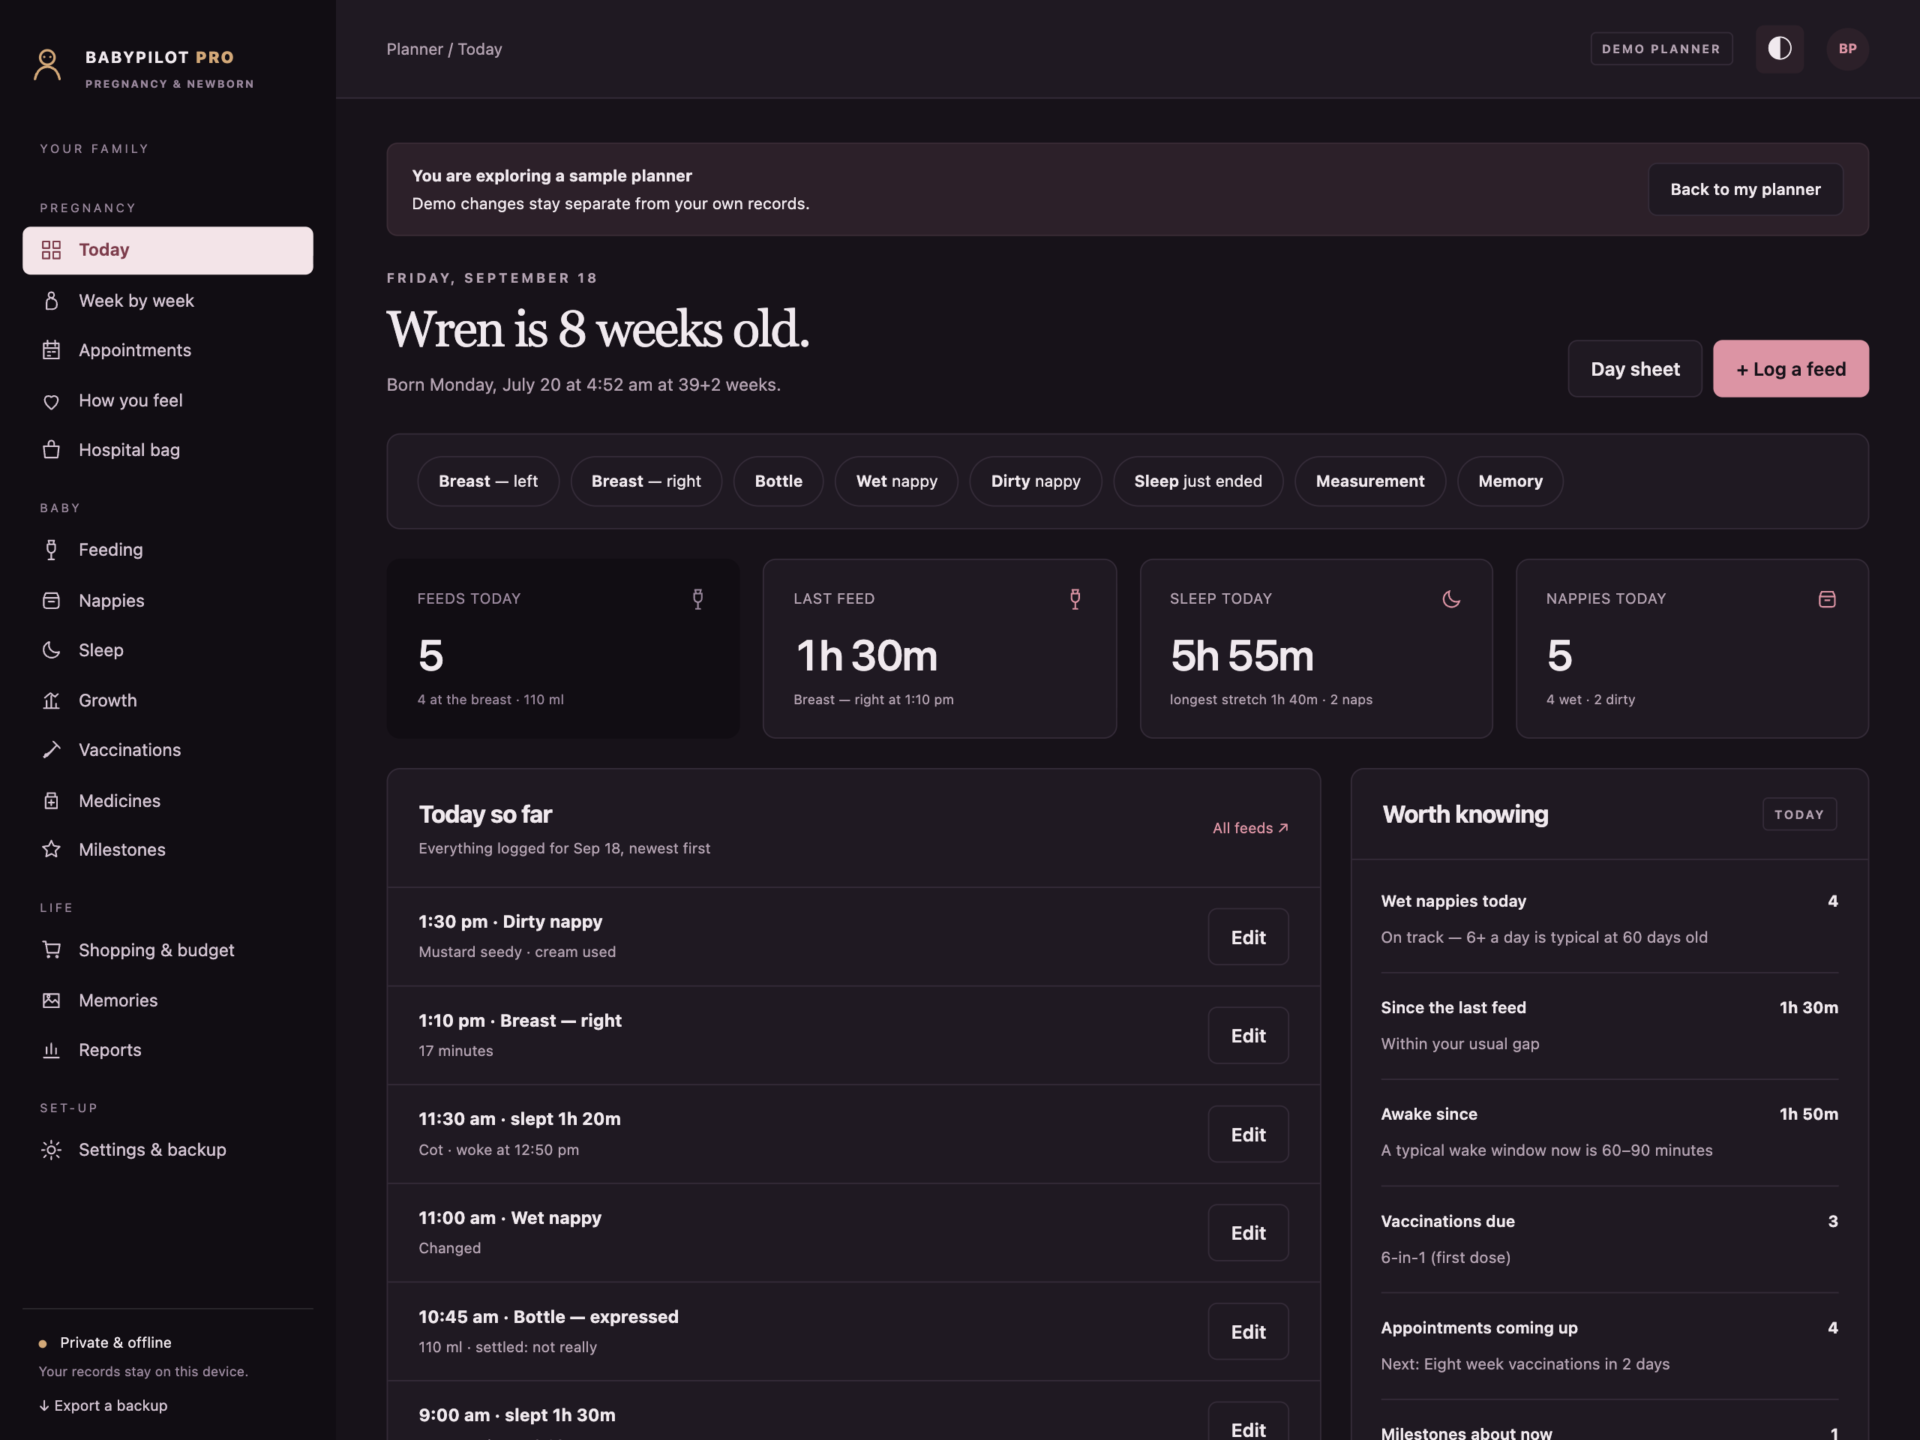Toggle the dark/light theme icon
The height and width of the screenshot is (1440, 1920).
[1779, 49]
